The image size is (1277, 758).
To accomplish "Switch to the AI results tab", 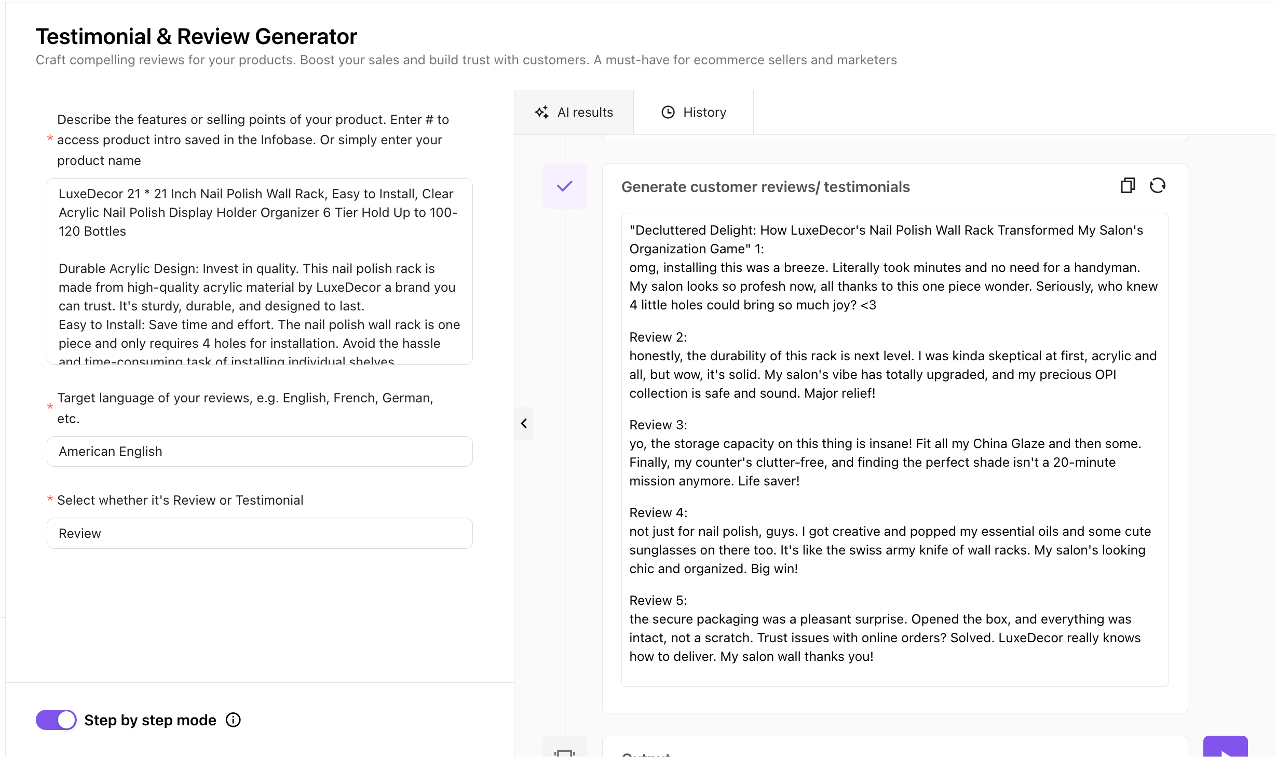I will (574, 112).
